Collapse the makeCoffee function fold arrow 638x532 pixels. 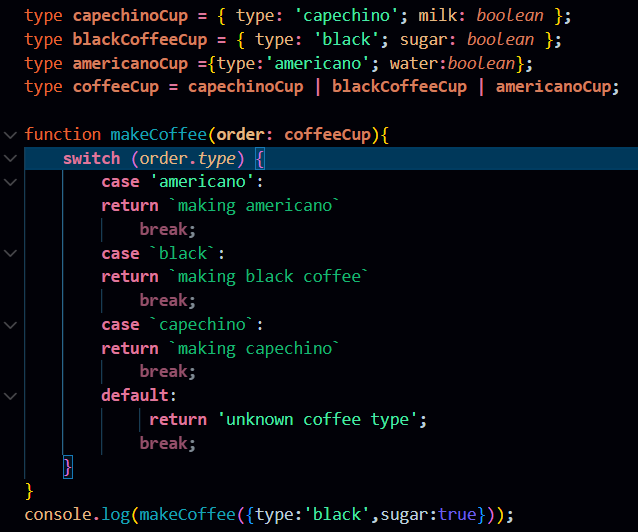(10, 135)
